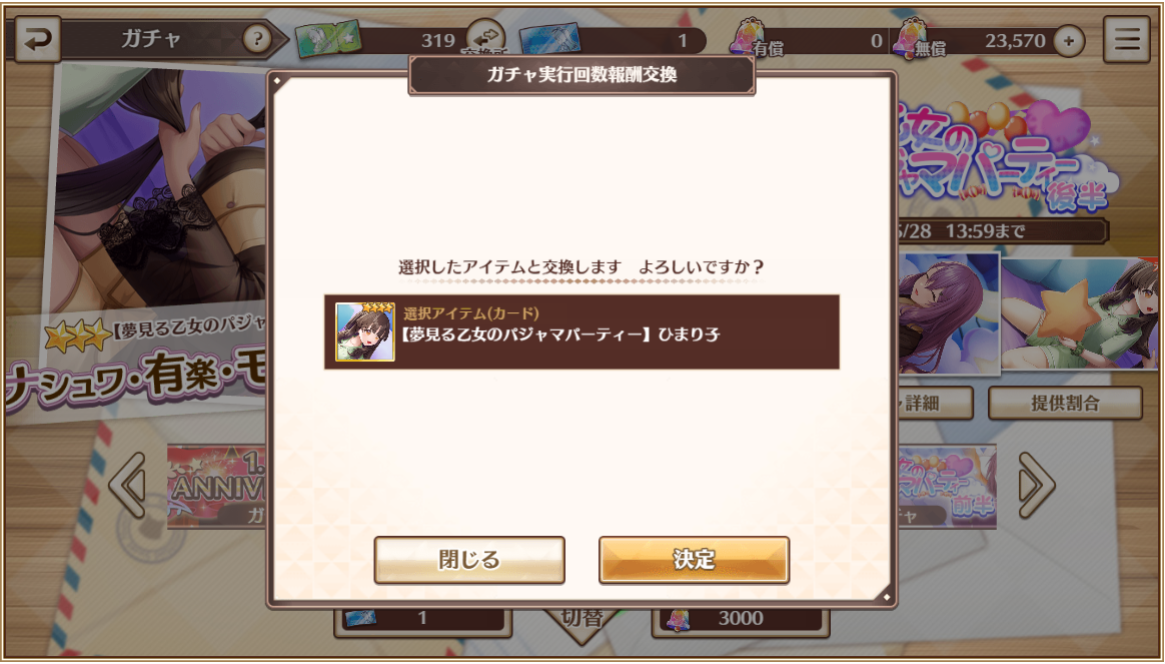Click the back arrow icon
This screenshot has height=664, width=1165.
tap(37, 39)
